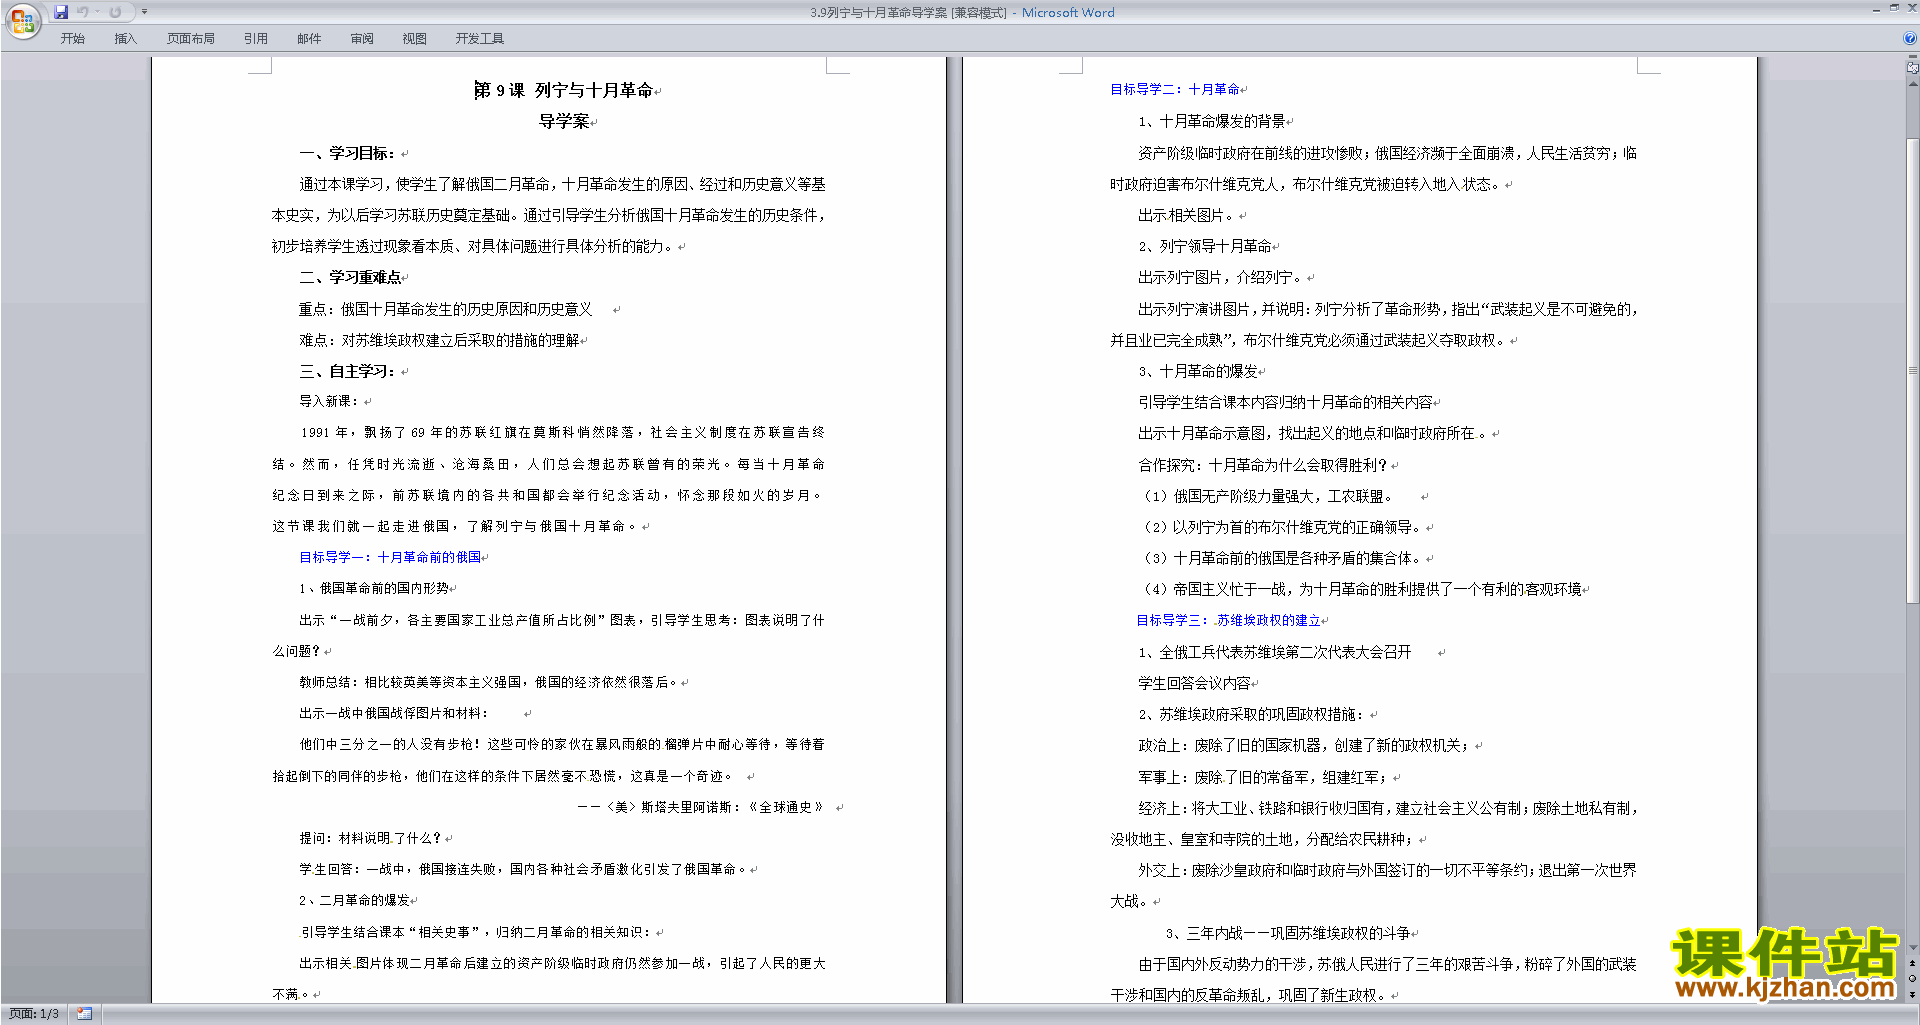Click the line beginning '政治上:废除了旧的国家机器'
Image resolution: width=1920 pixels, height=1025 pixels.
[1304, 745]
